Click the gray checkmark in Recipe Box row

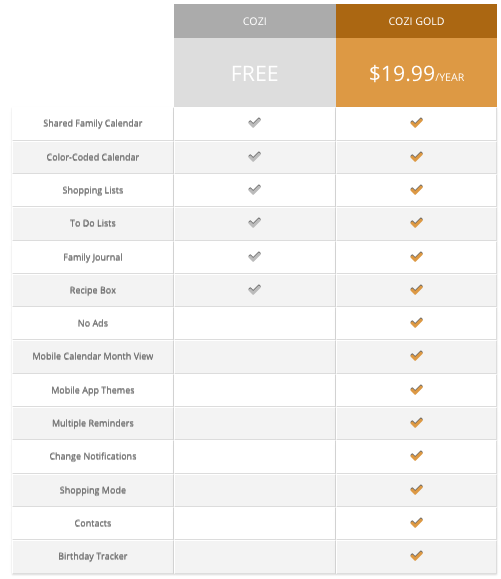(254, 289)
